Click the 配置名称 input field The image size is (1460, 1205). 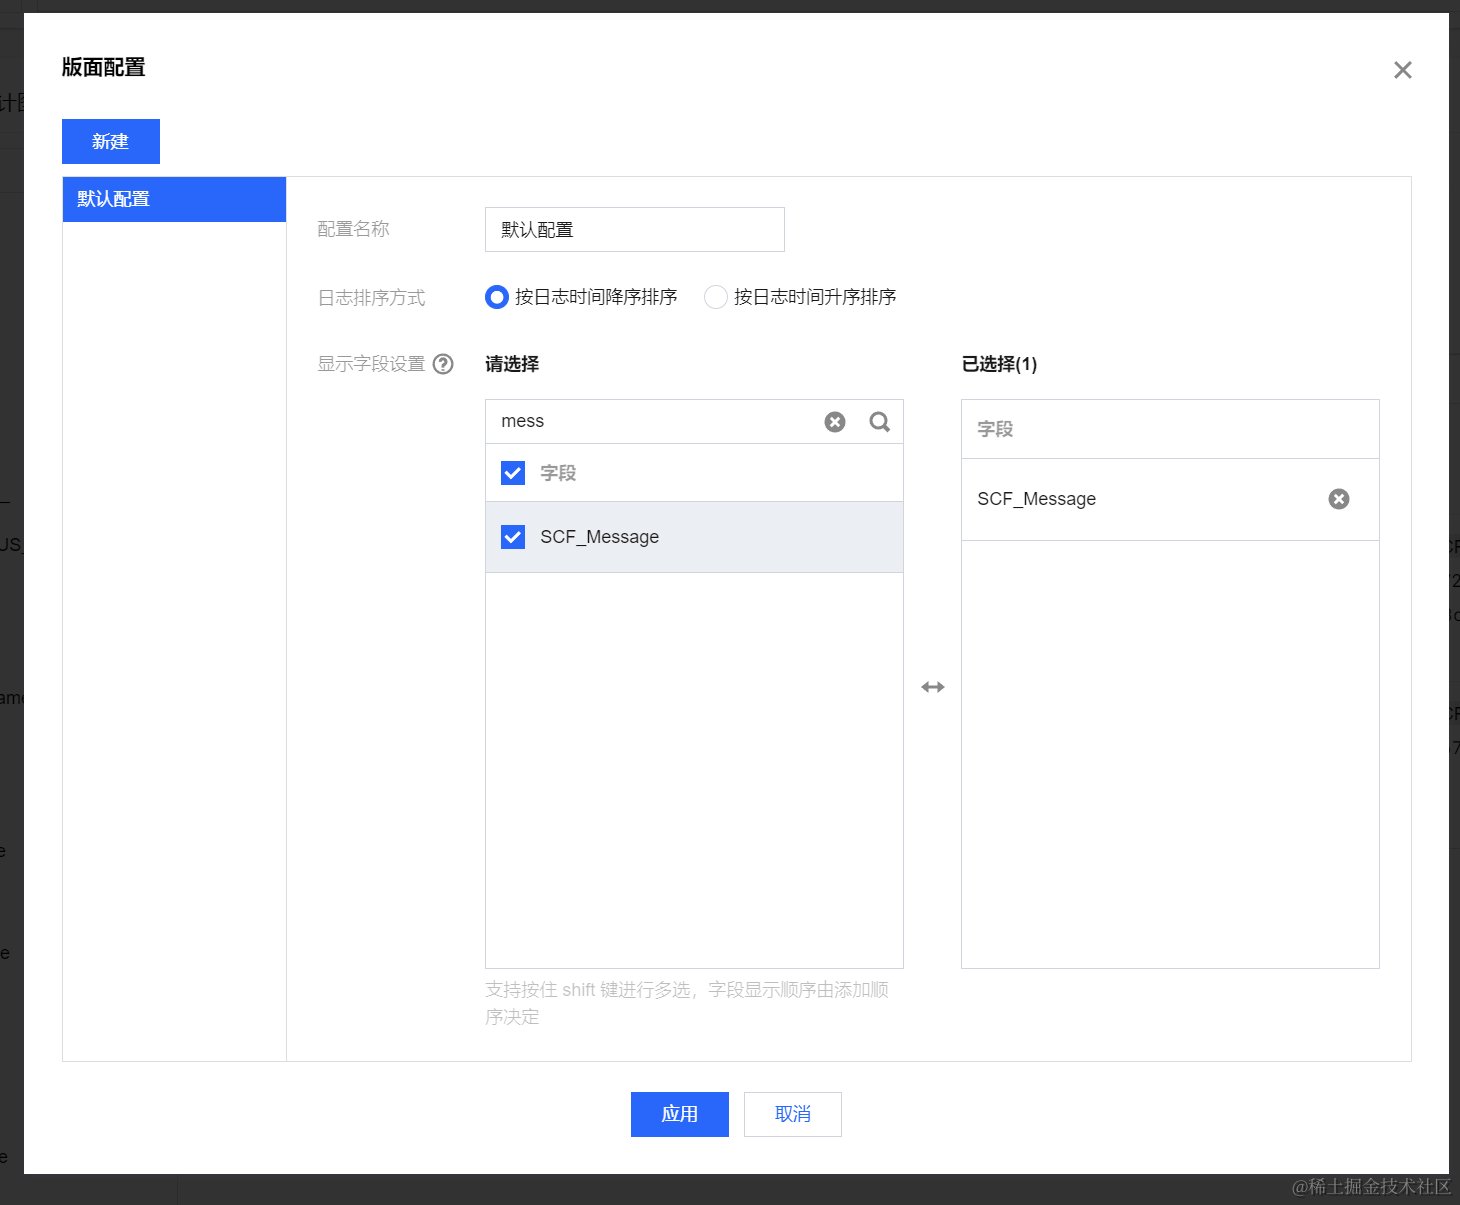[634, 230]
